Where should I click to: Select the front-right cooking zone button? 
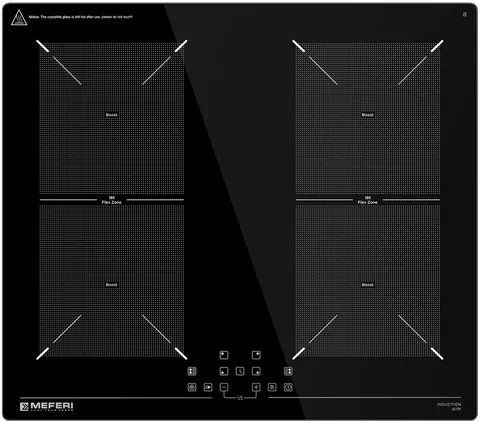pyautogui.click(x=256, y=371)
